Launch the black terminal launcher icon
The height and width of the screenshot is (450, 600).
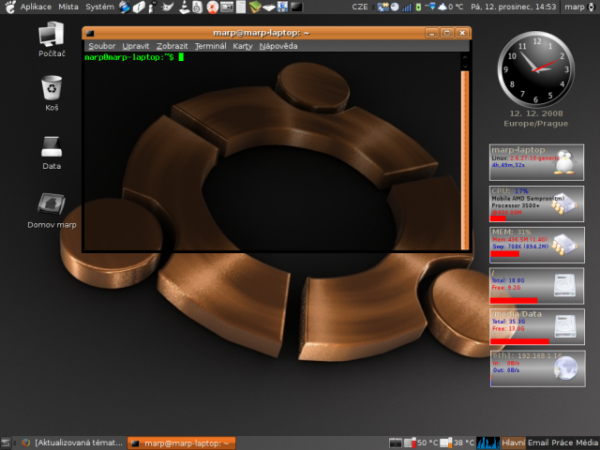coord(296,7)
